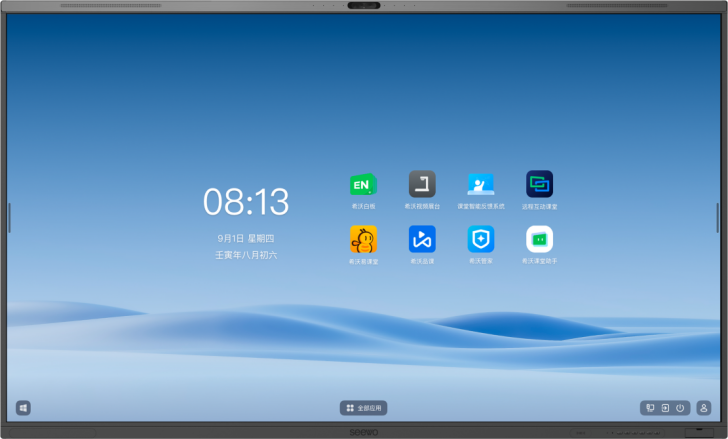Viewport: 728px width, 439px height.
Task: Click the arrow-in-box icon beside power
Action: click(665, 408)
